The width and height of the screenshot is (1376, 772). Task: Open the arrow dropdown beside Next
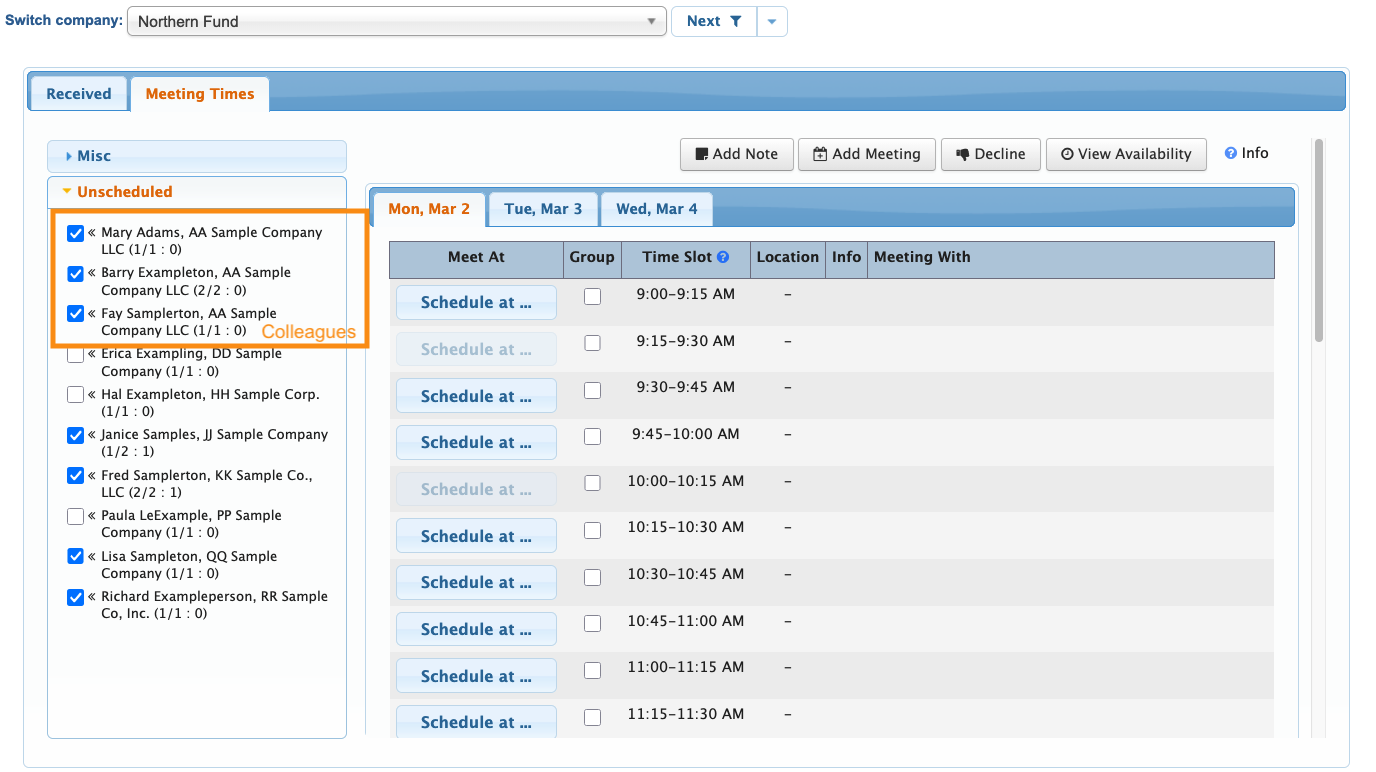(x=772, y=21)
